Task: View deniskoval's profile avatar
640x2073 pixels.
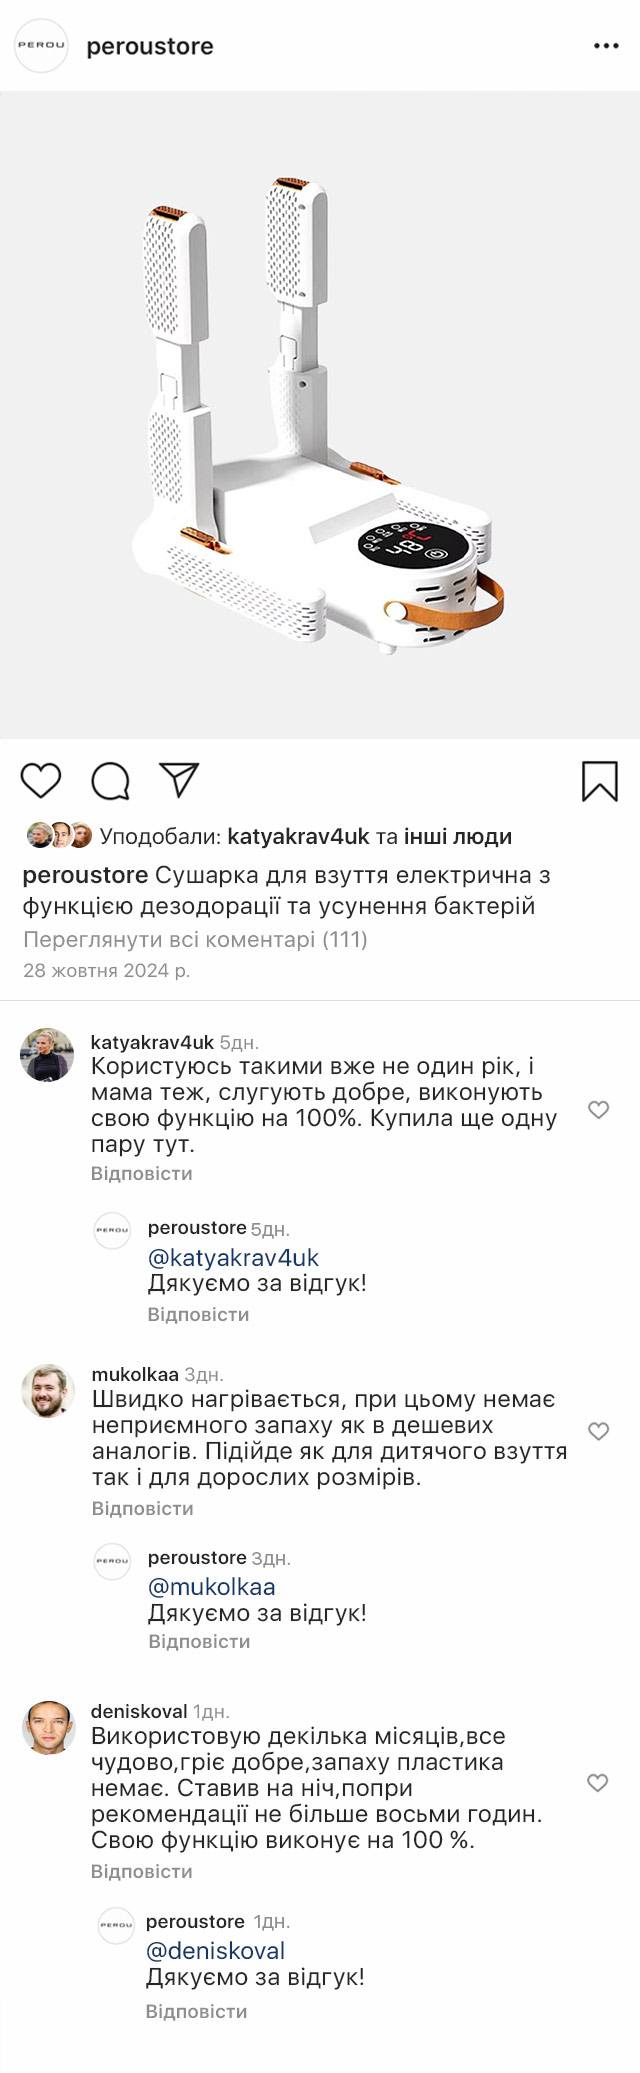Action: (x=48, y=1727)
